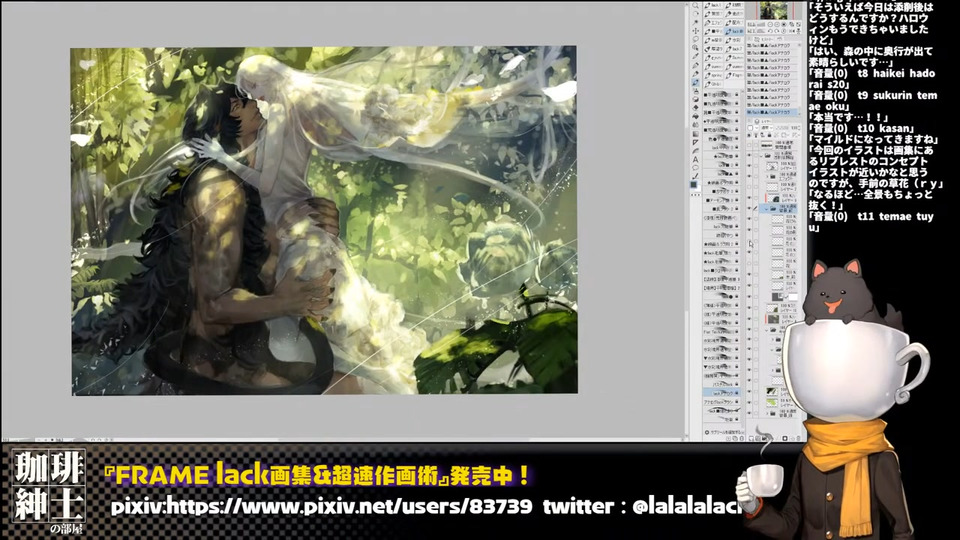Toggle visibility of レイヤー4
Viewport: 960px width, 540px height.
(749, 319)
